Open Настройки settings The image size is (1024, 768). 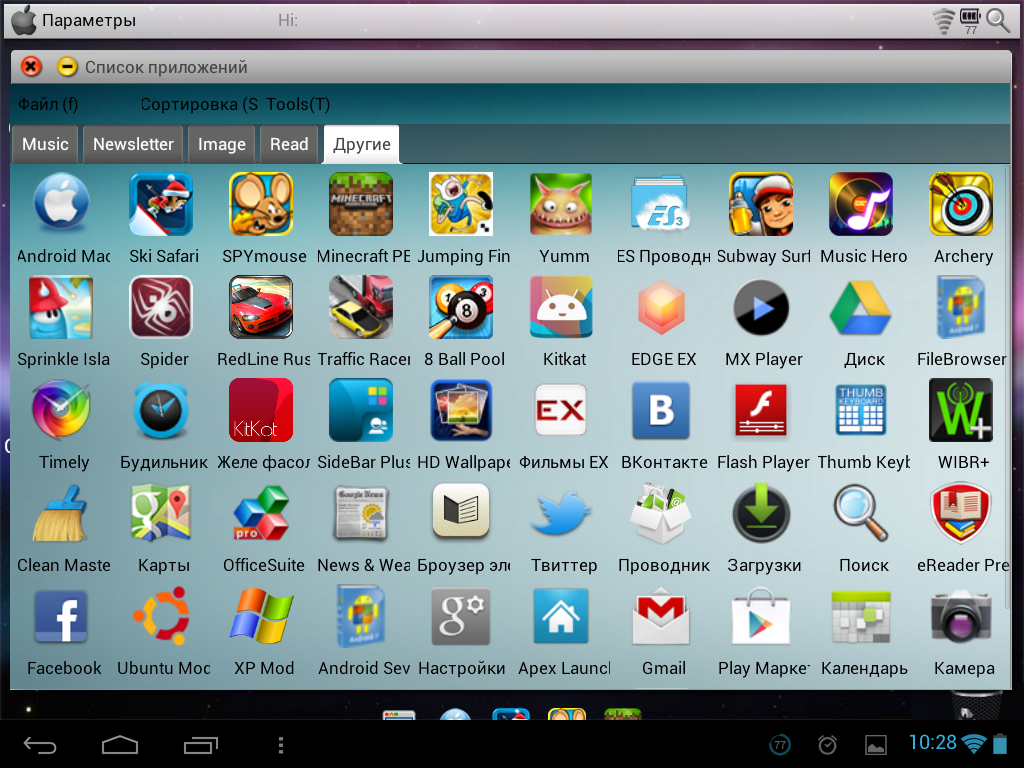click(x=461, y=616)
